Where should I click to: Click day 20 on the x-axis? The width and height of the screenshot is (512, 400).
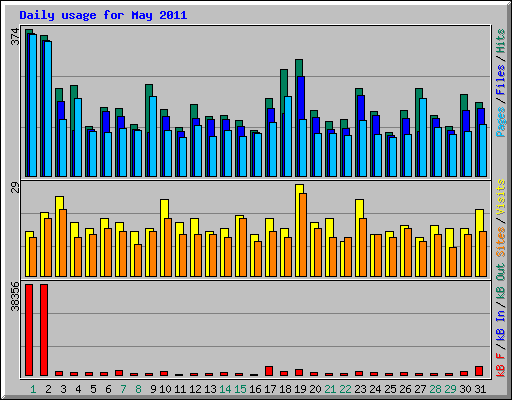pyautogui.click(x=315, y=389)
